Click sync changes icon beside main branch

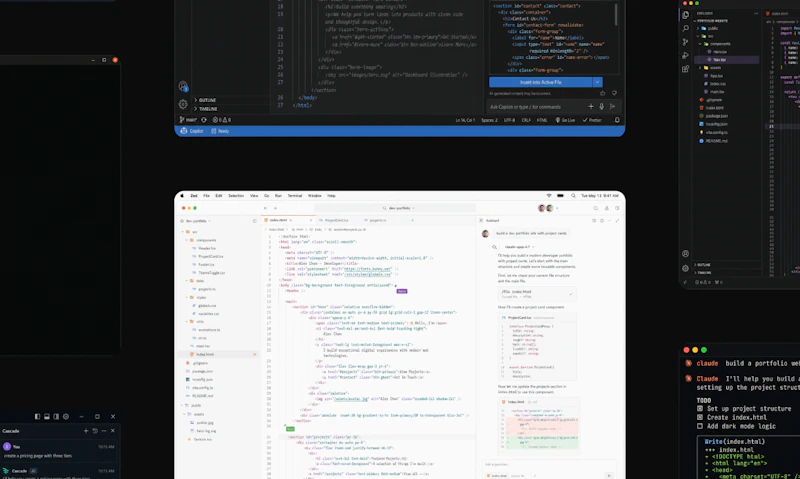pyautogui.click(x=204, y=120)
